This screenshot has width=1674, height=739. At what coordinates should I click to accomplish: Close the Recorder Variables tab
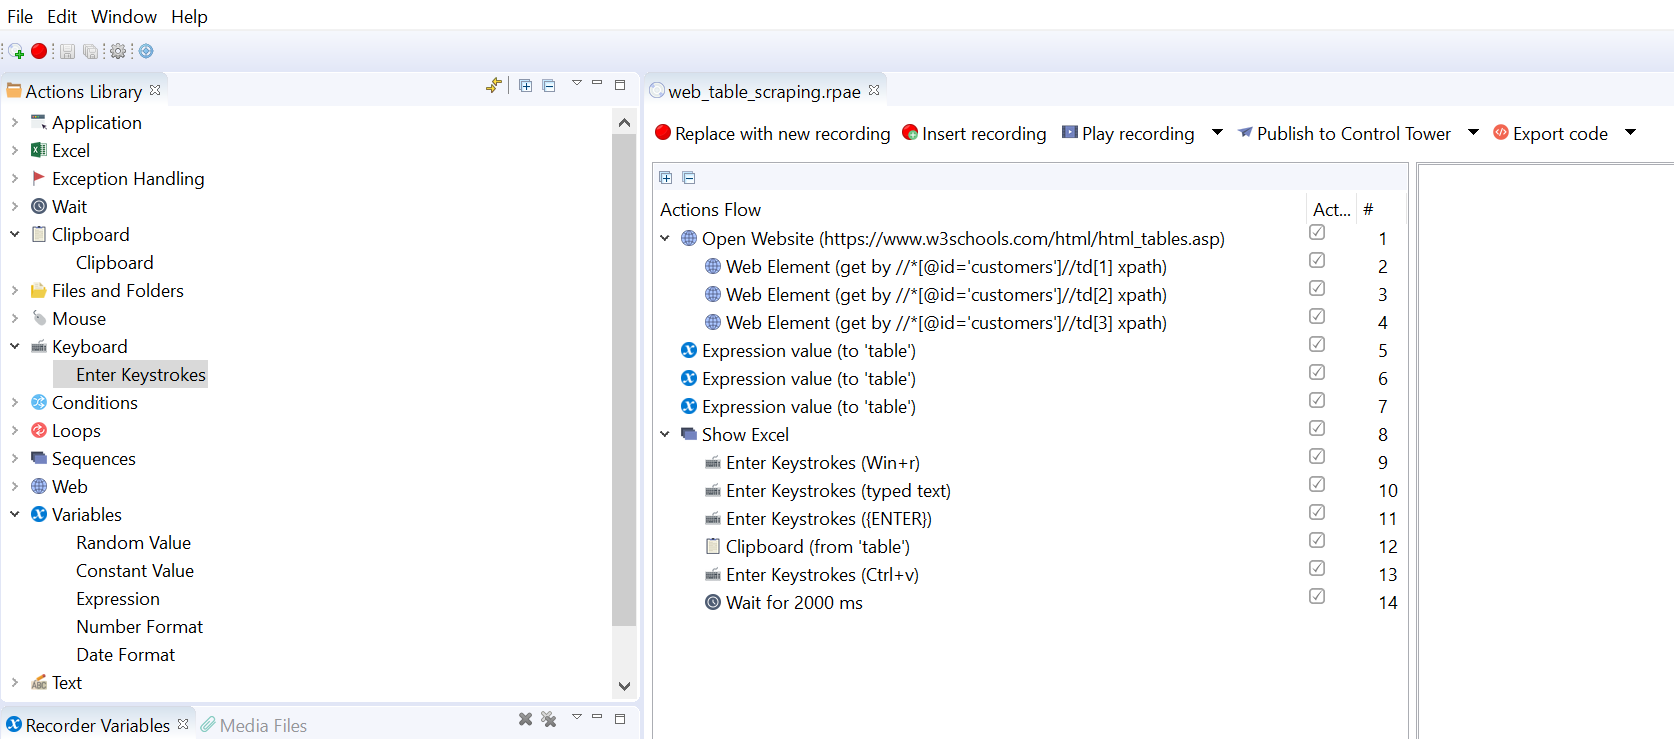point(183,724)
